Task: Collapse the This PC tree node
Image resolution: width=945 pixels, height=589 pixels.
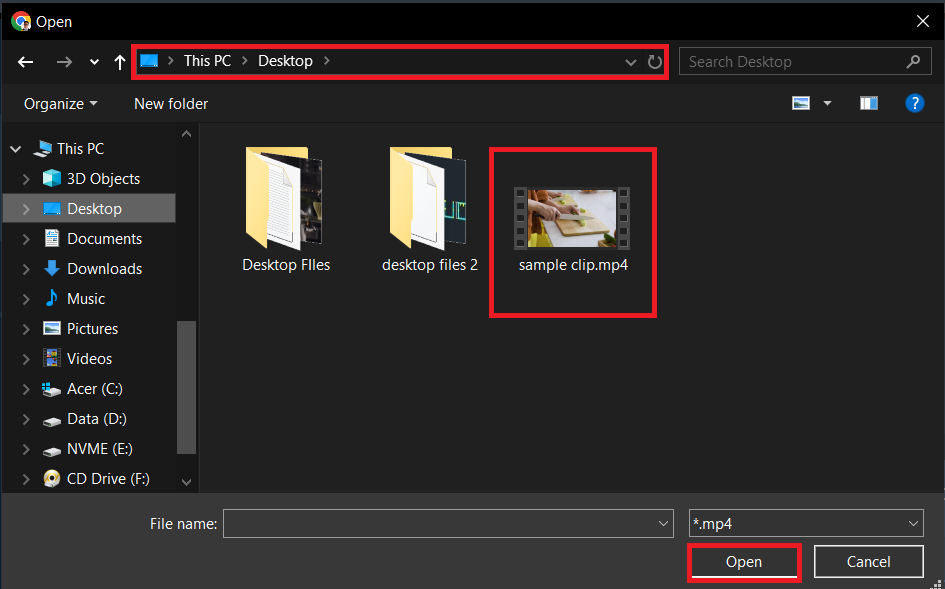Action: [x=14, y=148]
